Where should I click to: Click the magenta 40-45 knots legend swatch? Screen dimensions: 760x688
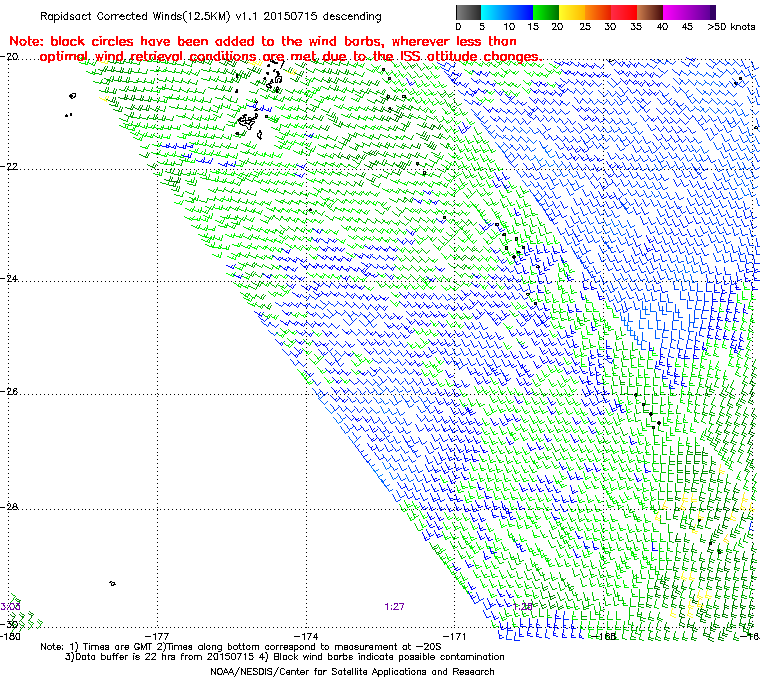coord(676,12)
